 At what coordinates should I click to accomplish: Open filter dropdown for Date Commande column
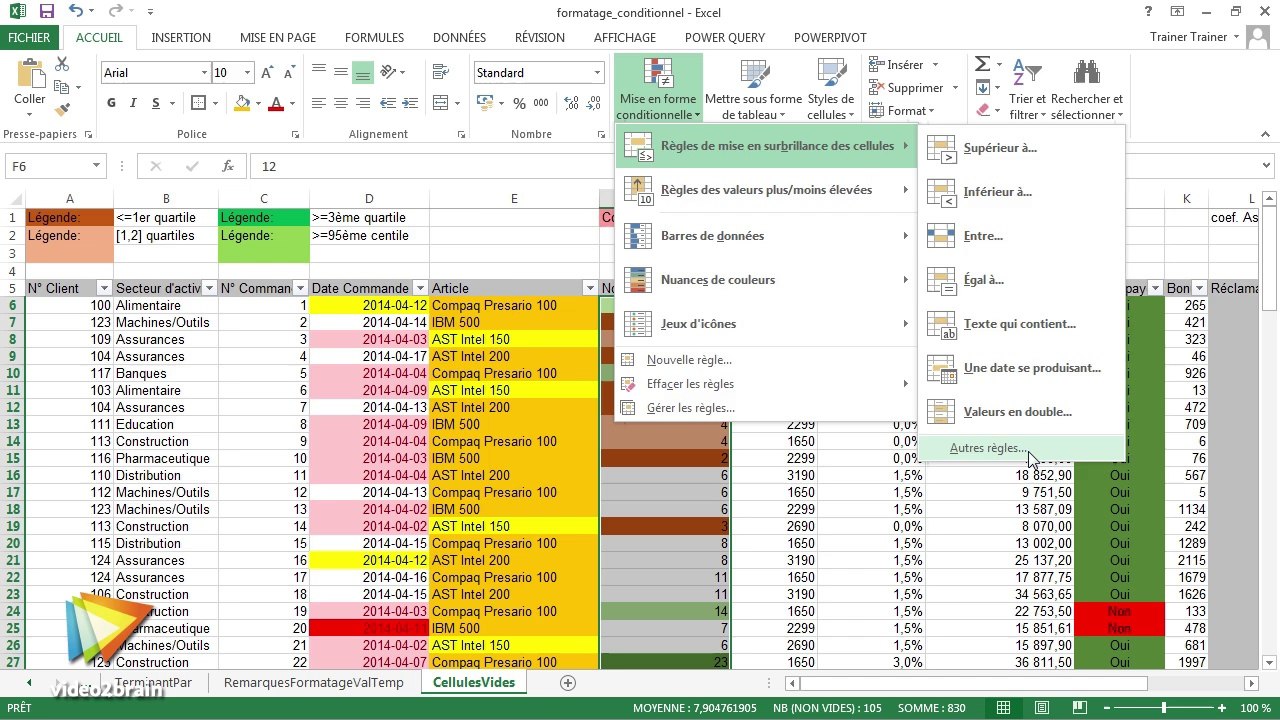420,288
